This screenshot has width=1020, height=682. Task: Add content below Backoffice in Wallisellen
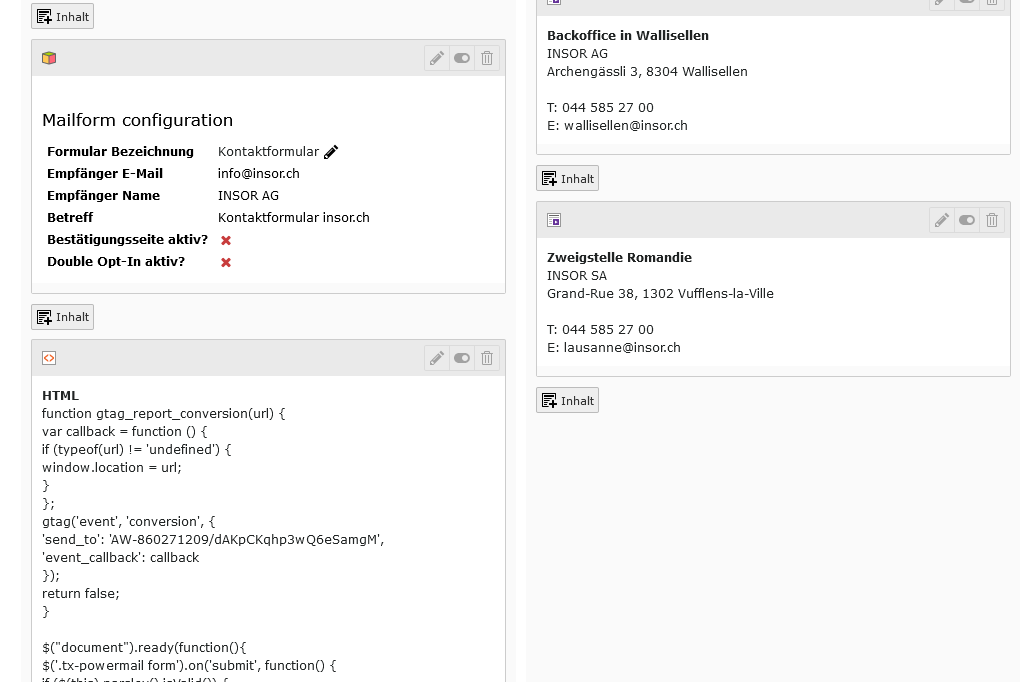[567, 178]
